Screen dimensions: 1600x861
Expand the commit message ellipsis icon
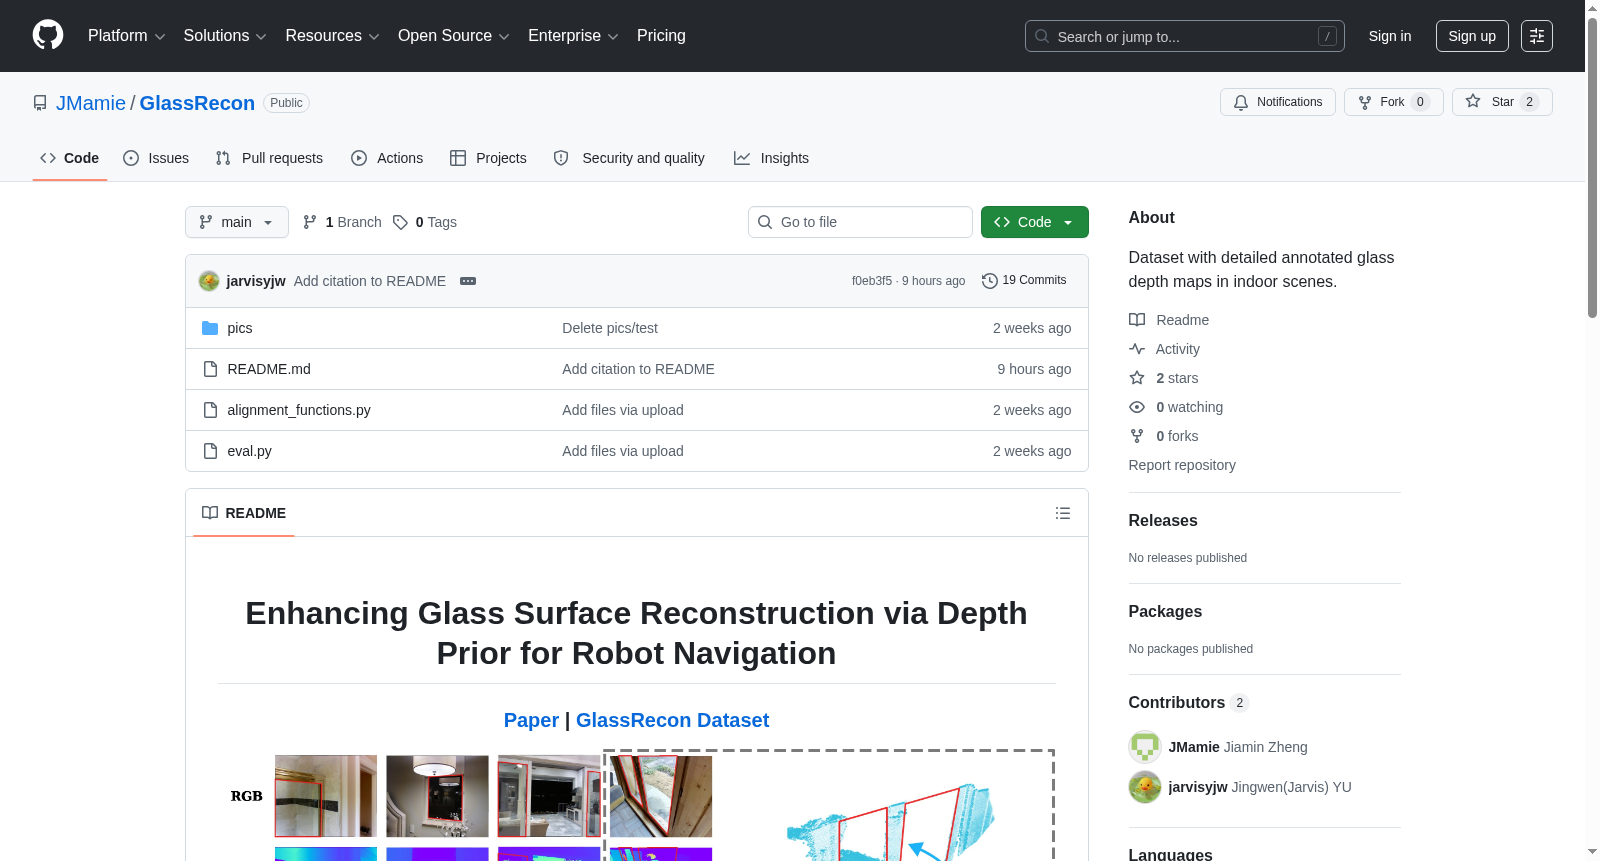468,281
